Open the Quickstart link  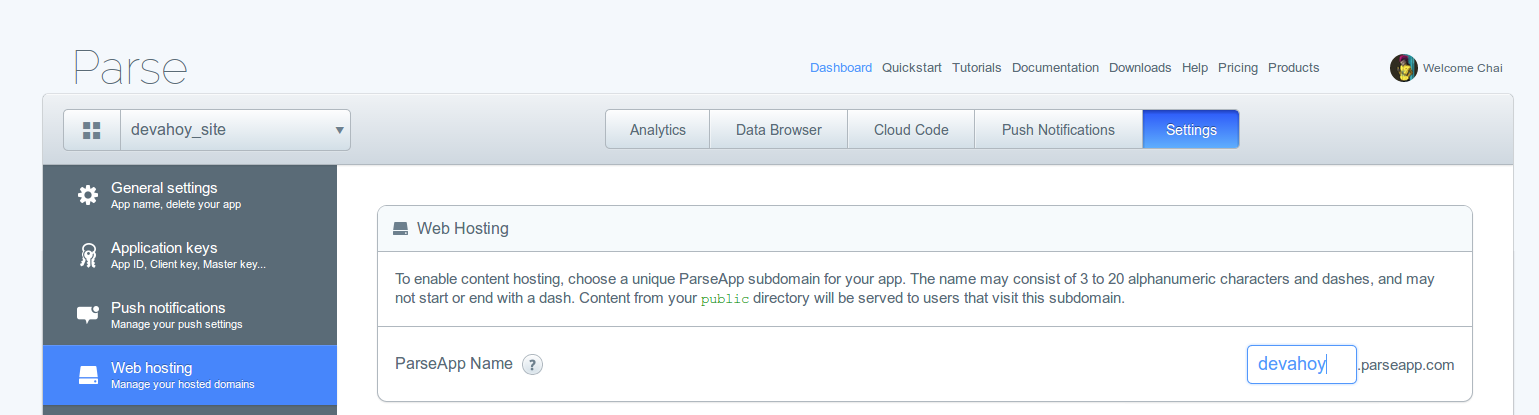[912, 68]
